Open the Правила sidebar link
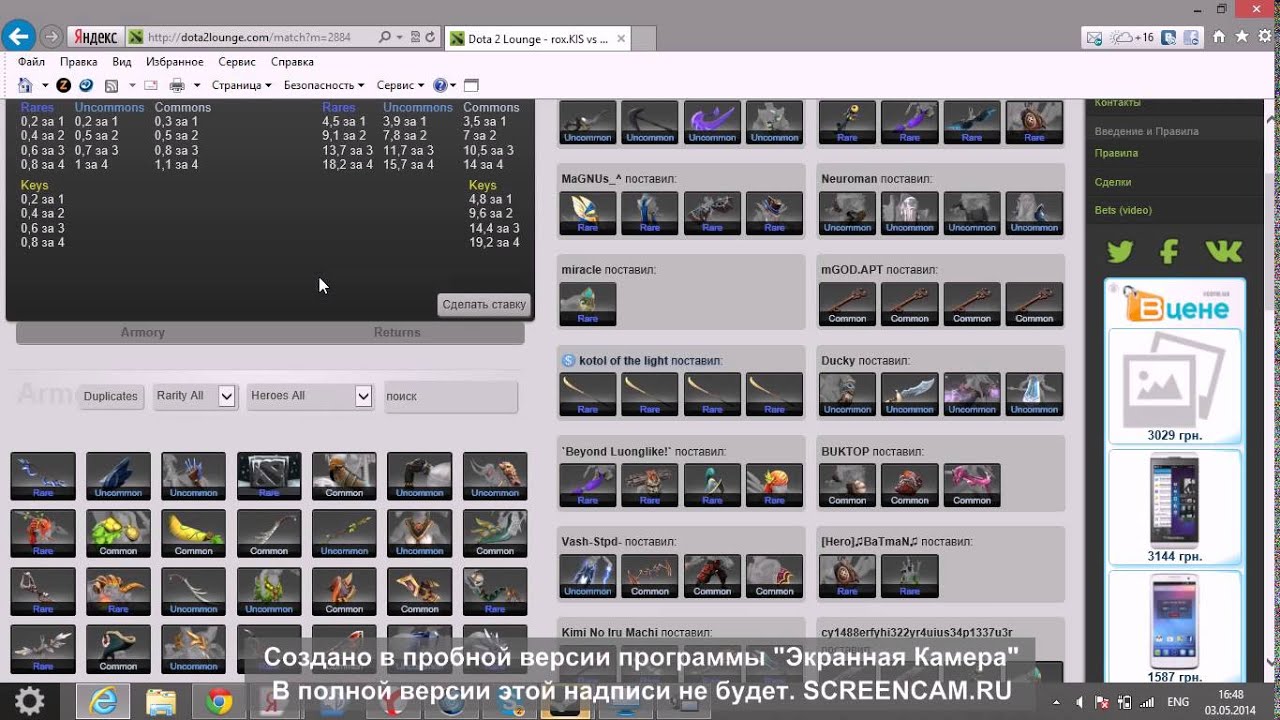The height and width of the screenshot is (720, 1280). [x=1116, y=153]
